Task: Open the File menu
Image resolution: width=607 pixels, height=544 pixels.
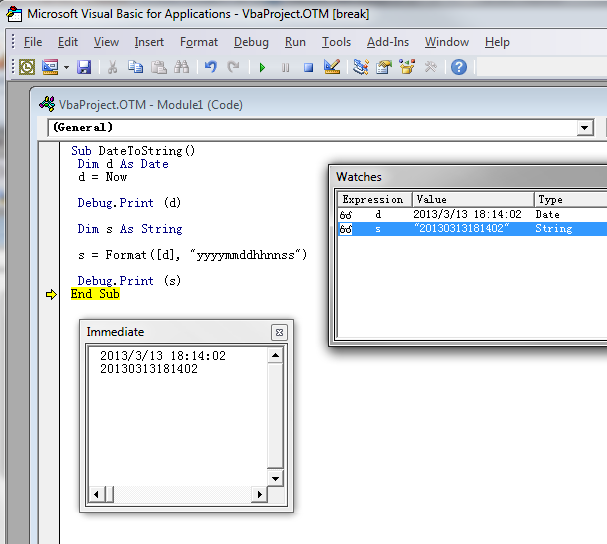Action: tap(33, 42)
